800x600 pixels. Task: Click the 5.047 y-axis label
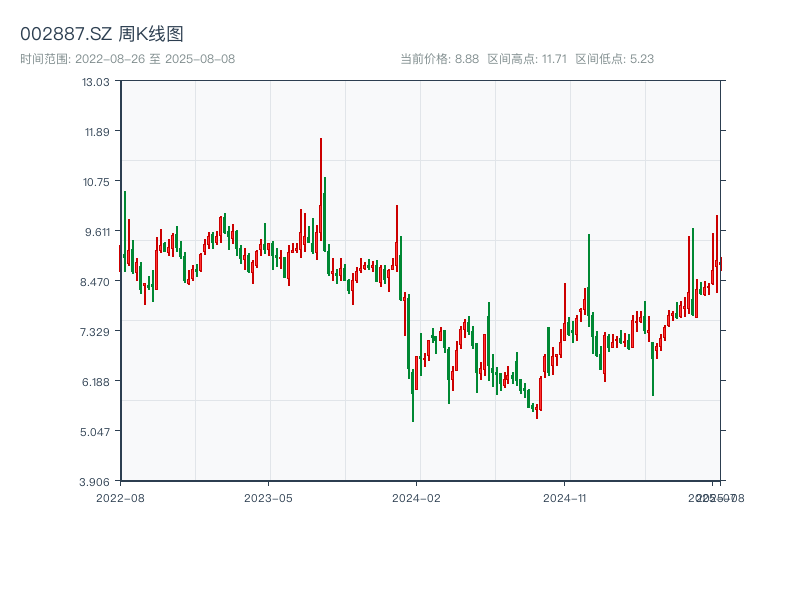[x=96, y=431]
